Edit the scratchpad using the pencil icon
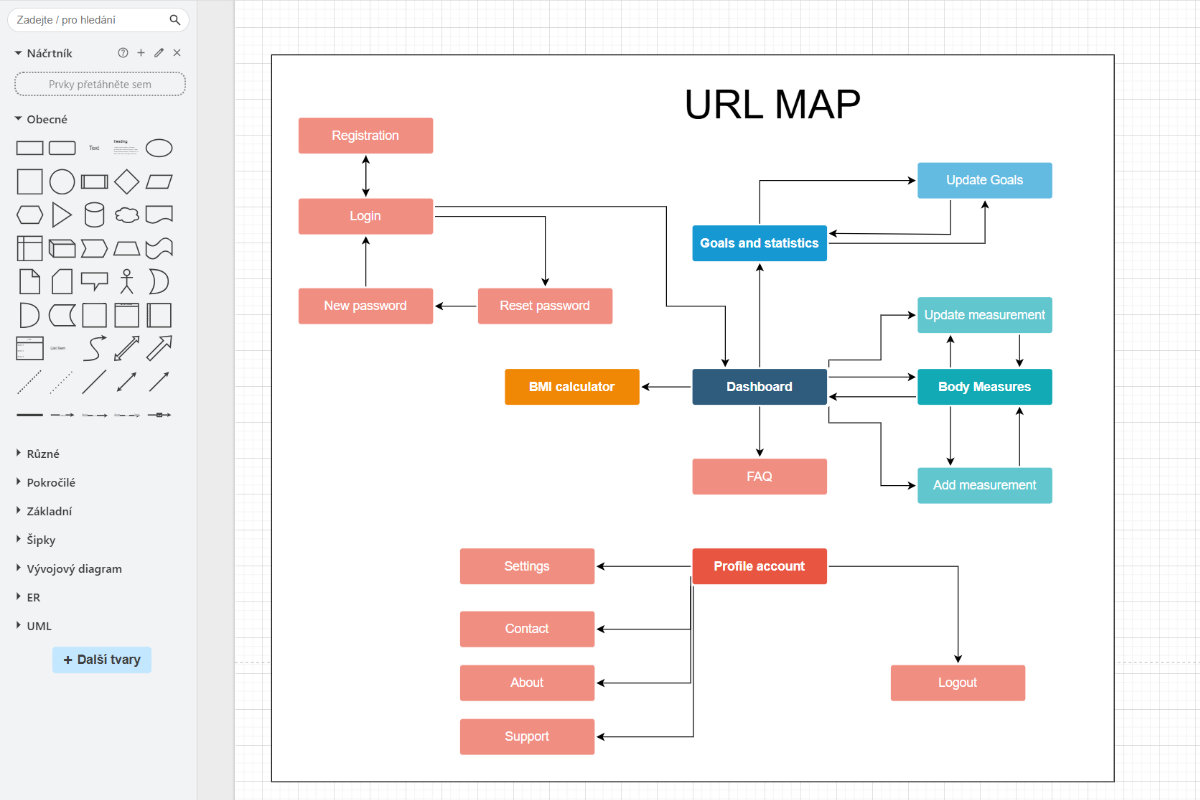This screenshot has width=1200, height=800. click(x=158, y=52)
